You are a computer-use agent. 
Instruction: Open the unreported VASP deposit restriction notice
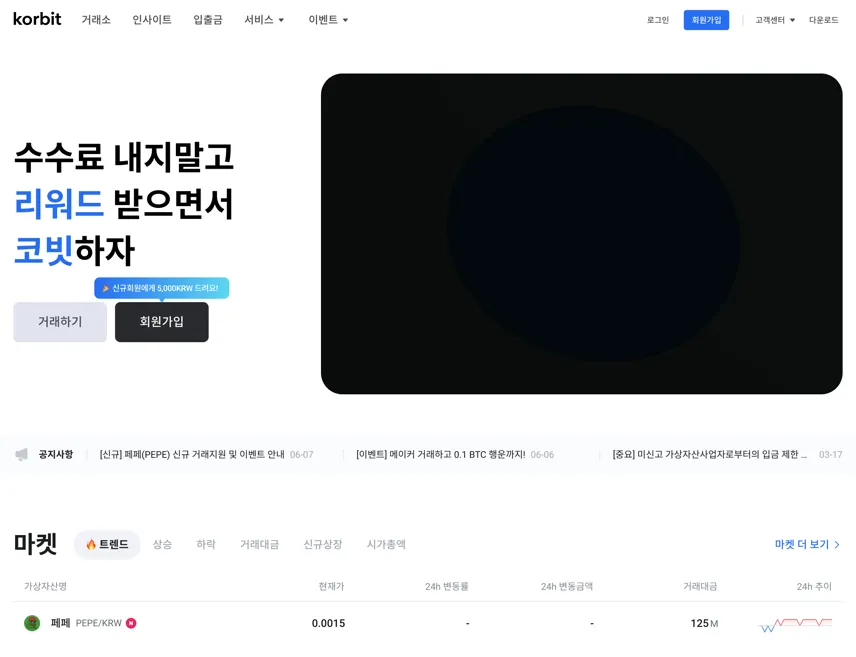(x=727, y=454)
